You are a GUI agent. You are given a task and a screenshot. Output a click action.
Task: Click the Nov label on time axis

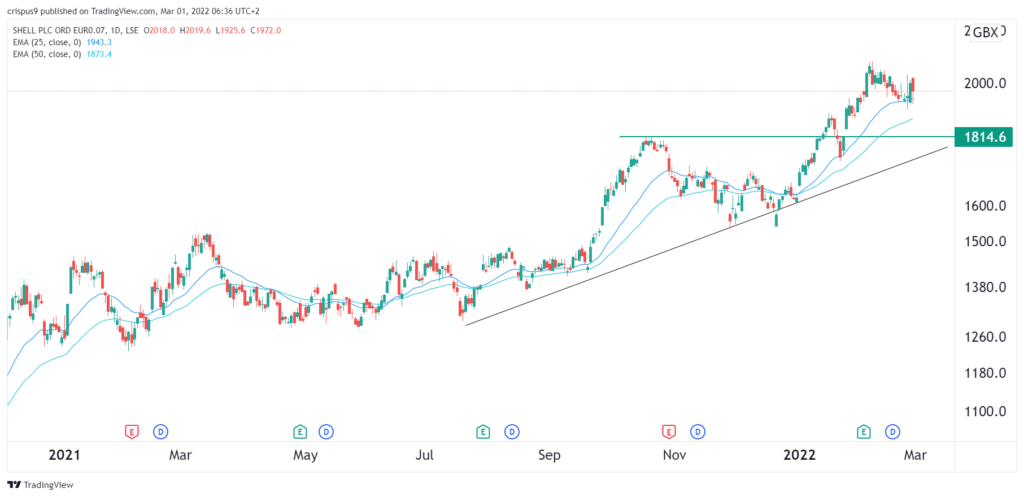pos(674,455)
